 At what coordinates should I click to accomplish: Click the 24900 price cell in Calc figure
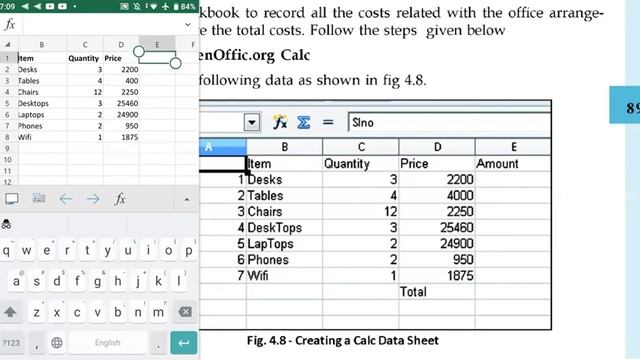coord(437,244)
